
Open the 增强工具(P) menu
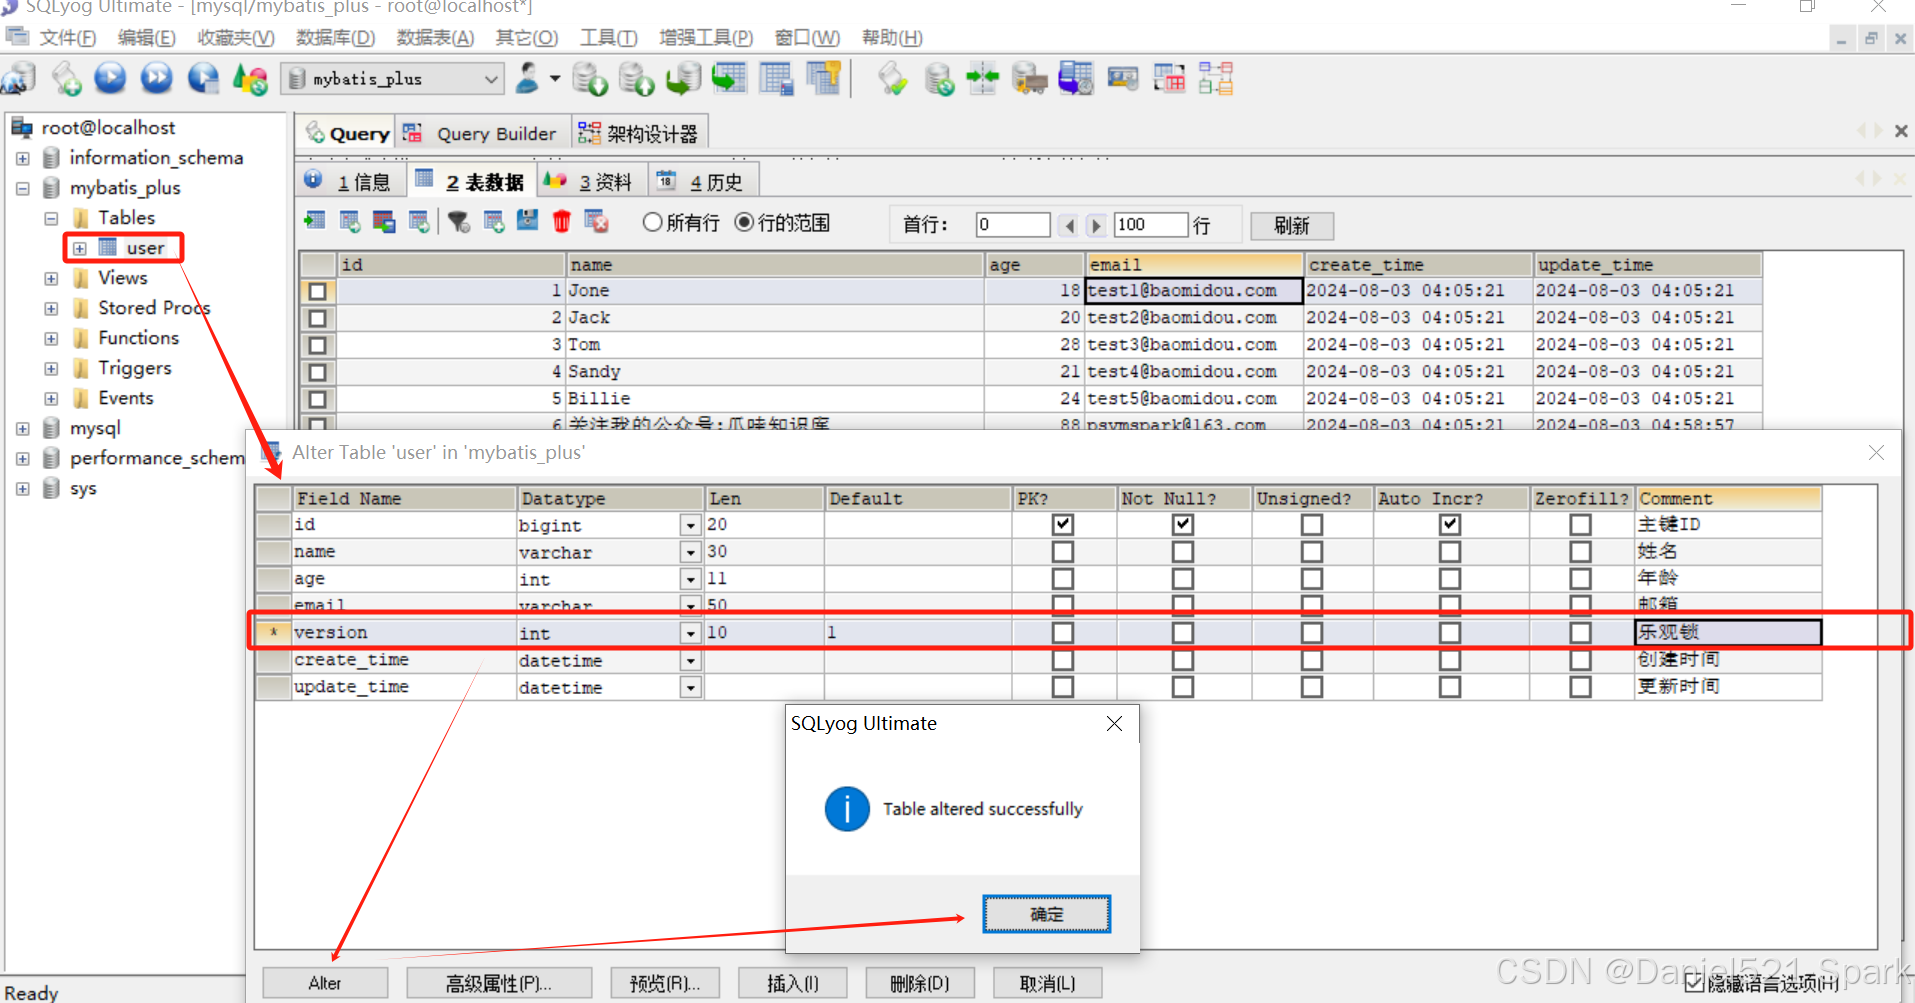point(706,38)
